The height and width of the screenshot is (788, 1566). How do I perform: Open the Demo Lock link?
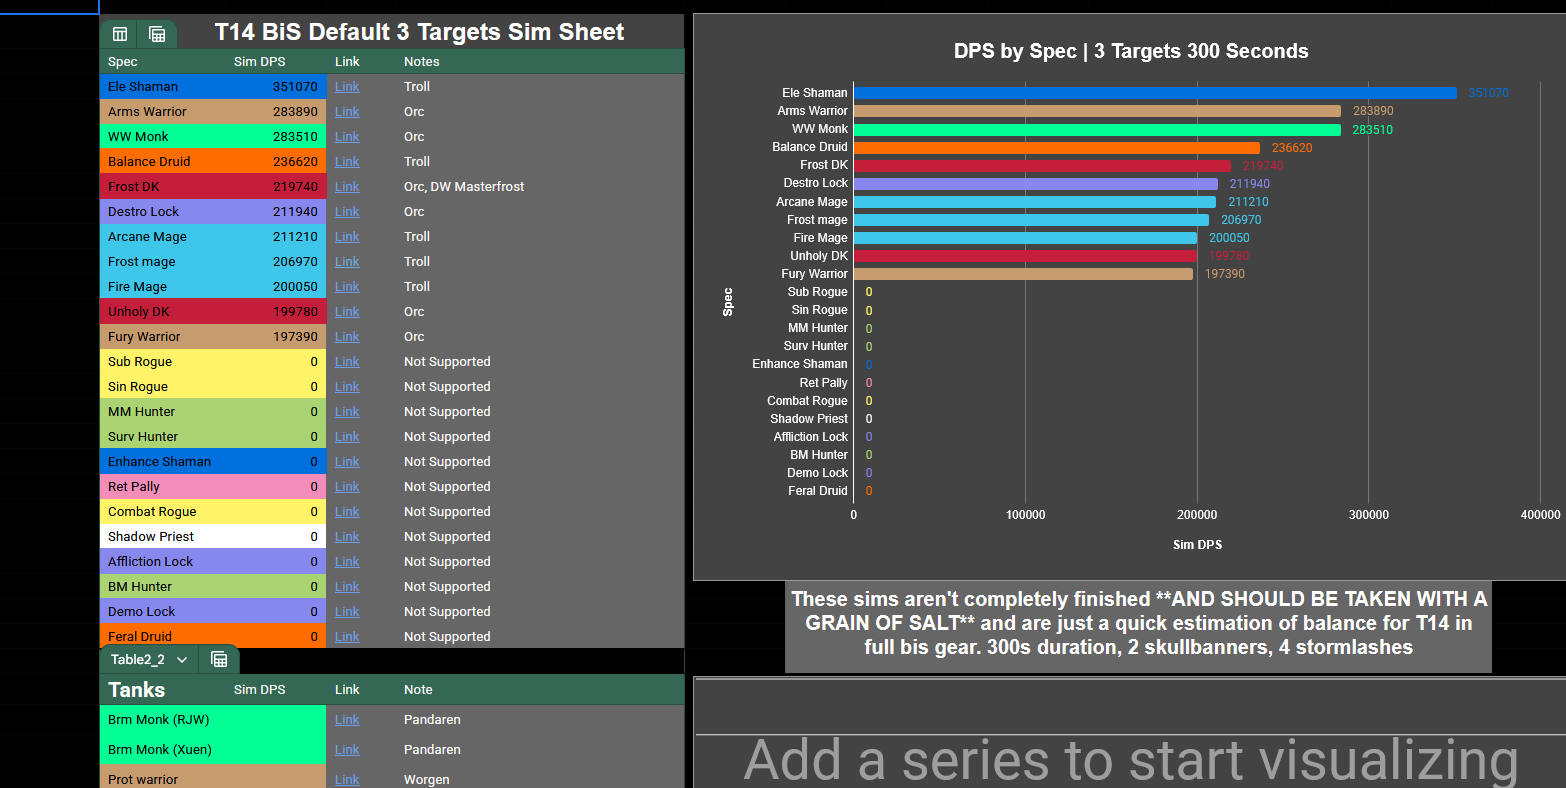click(347, 612)
